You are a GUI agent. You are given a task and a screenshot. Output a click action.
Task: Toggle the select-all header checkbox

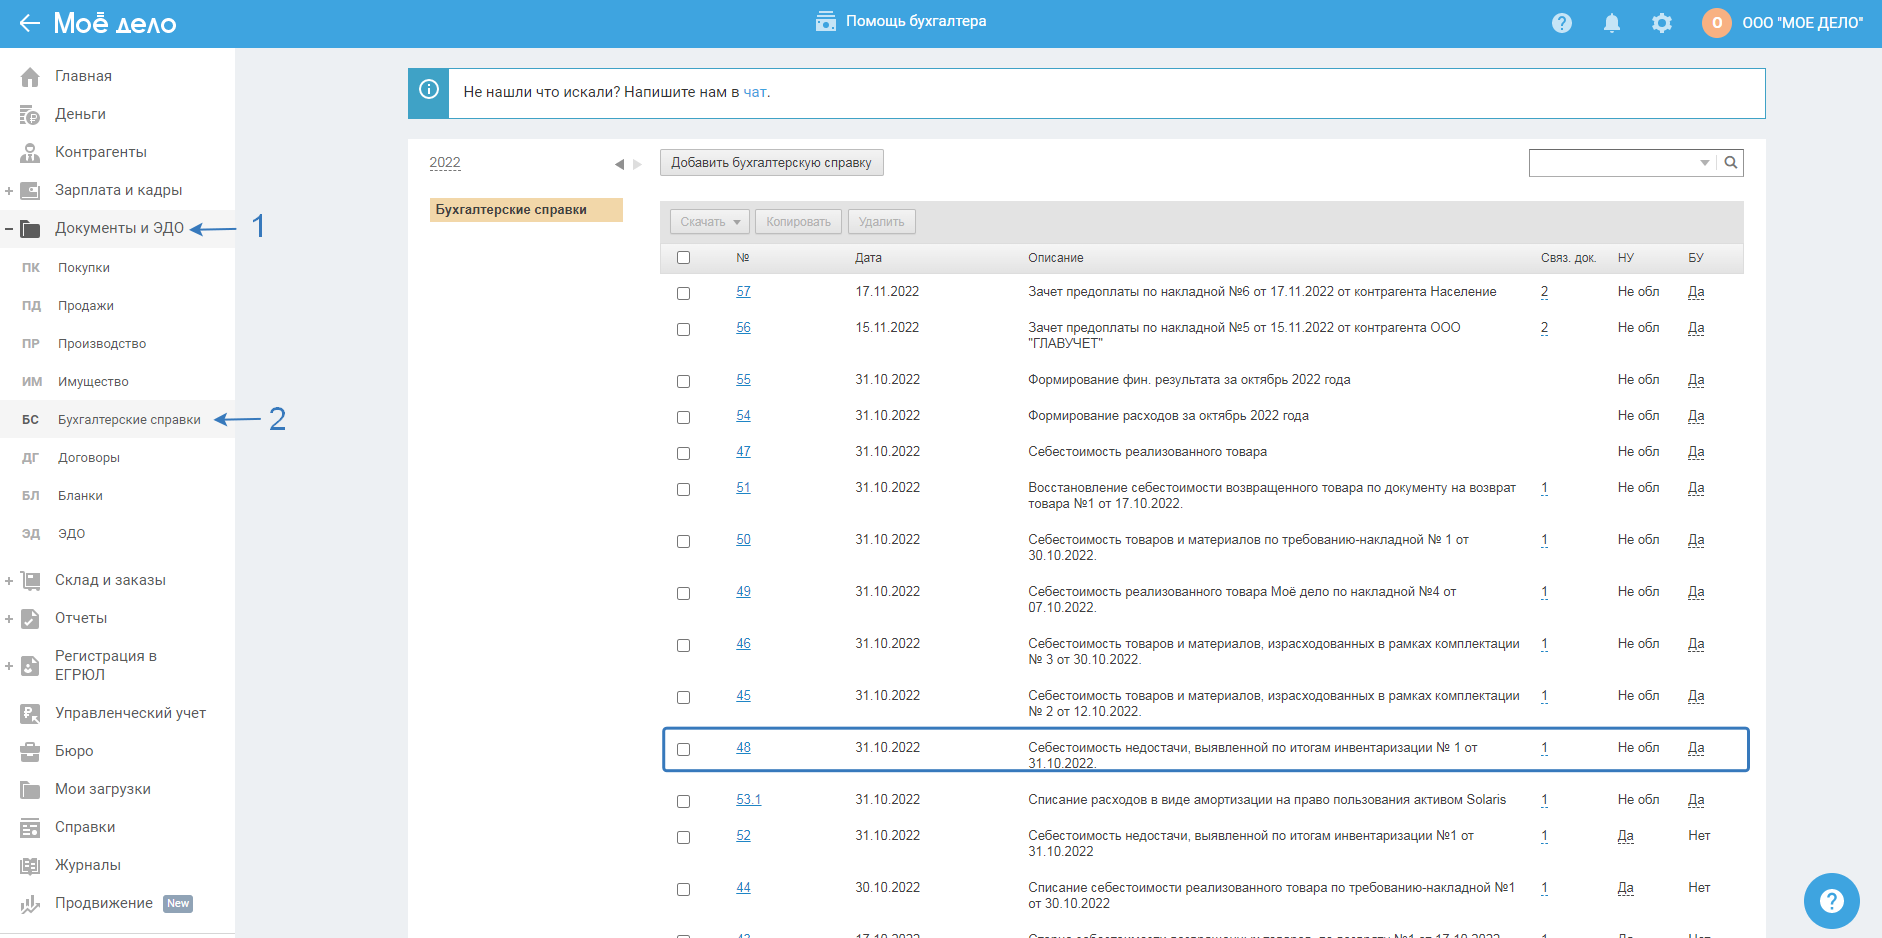(x=683, y=258)
